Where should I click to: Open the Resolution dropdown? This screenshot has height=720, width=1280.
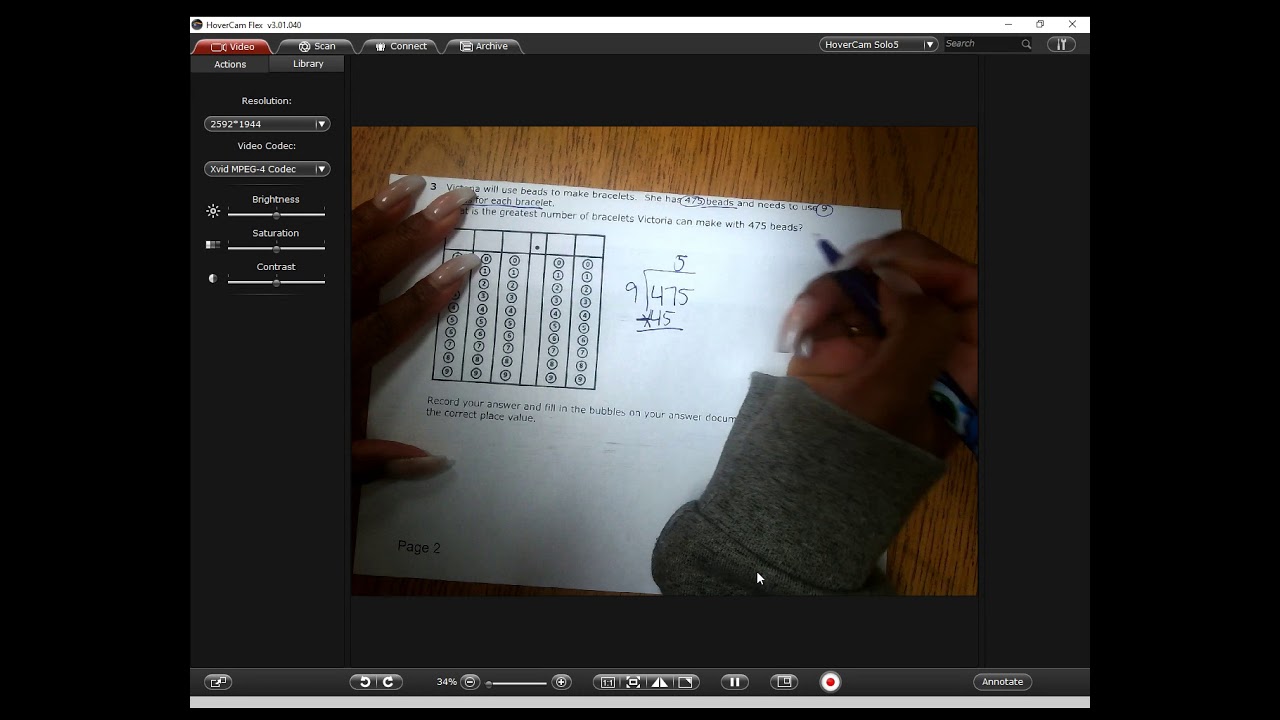point(267,124)
